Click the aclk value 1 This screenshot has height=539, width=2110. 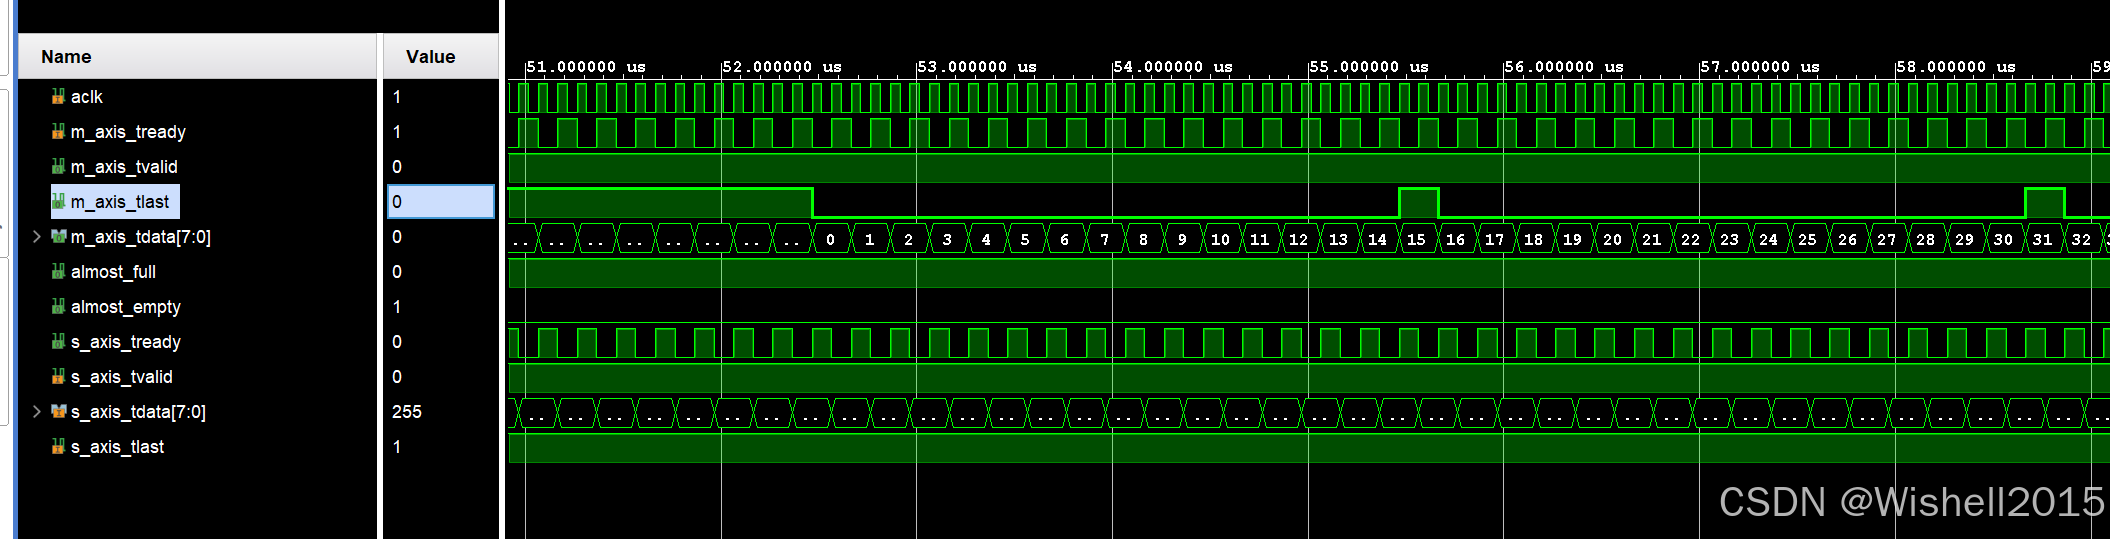point(397,97)
